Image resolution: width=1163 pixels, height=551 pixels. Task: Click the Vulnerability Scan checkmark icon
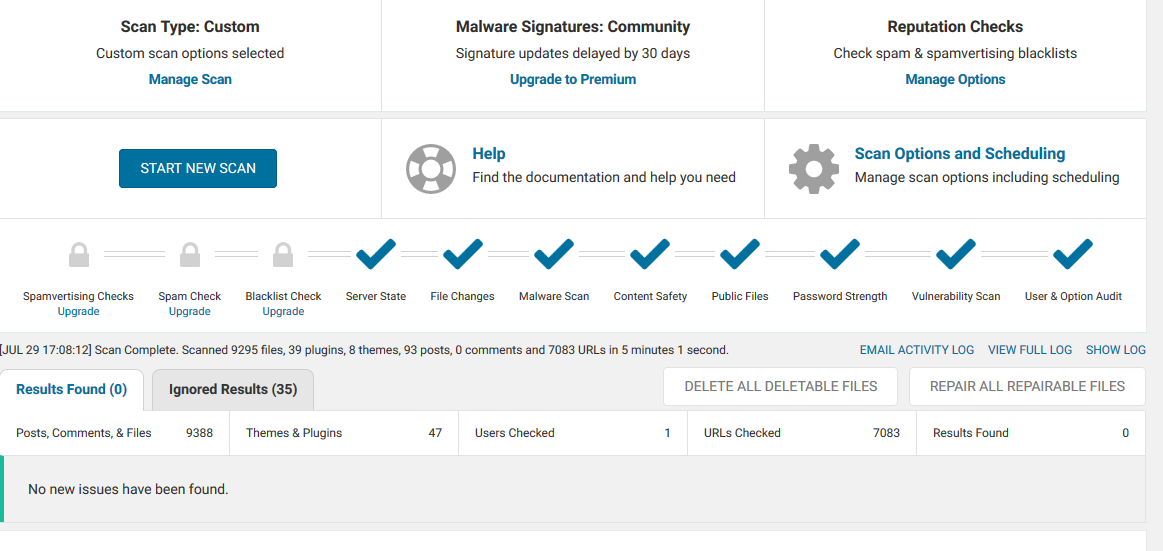coord(956,254)
